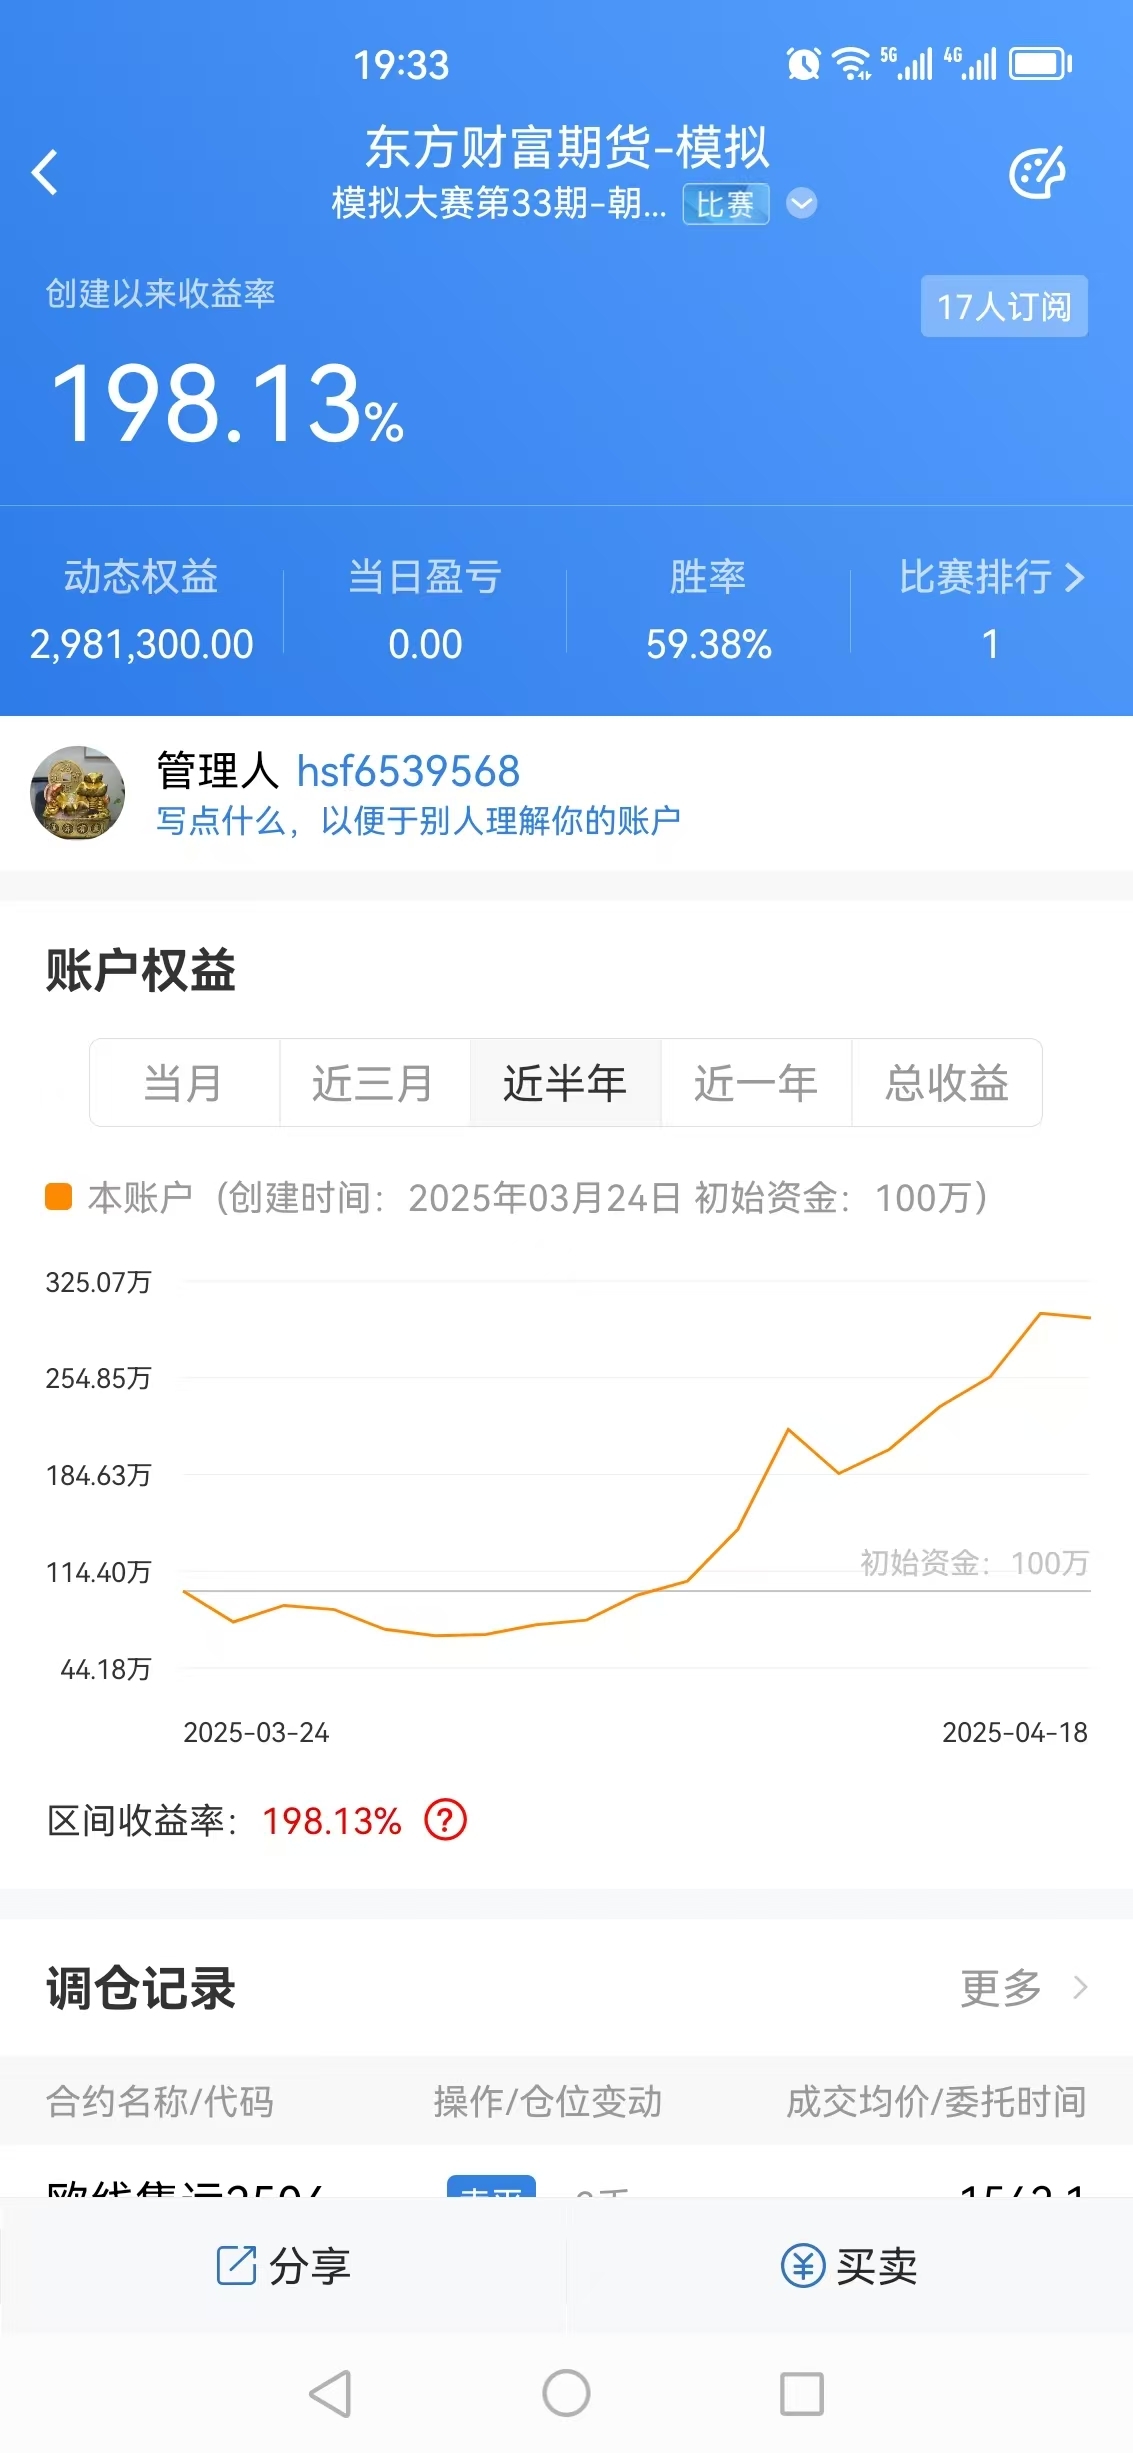
Task: Tap the 分享 share button
Action: click(283, 2266)
